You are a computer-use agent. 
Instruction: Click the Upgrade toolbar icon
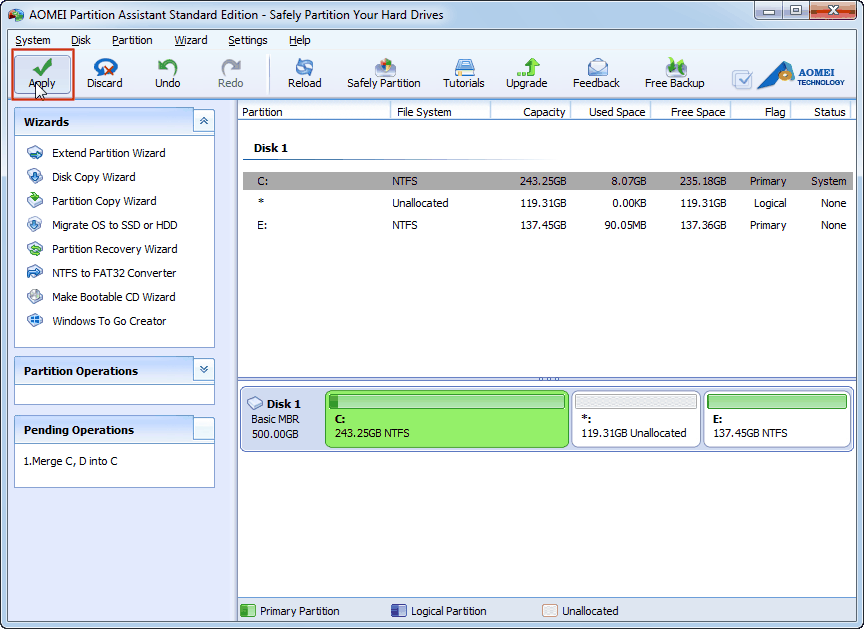527,74
